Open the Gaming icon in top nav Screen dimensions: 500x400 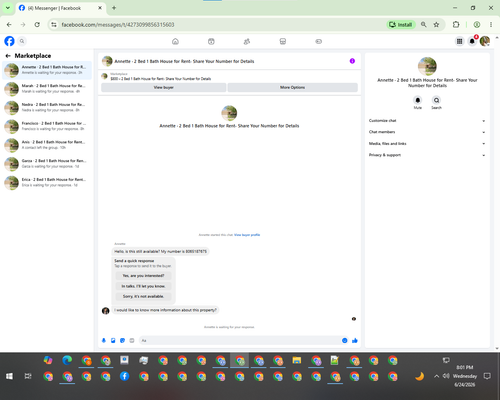pos(318,41)
